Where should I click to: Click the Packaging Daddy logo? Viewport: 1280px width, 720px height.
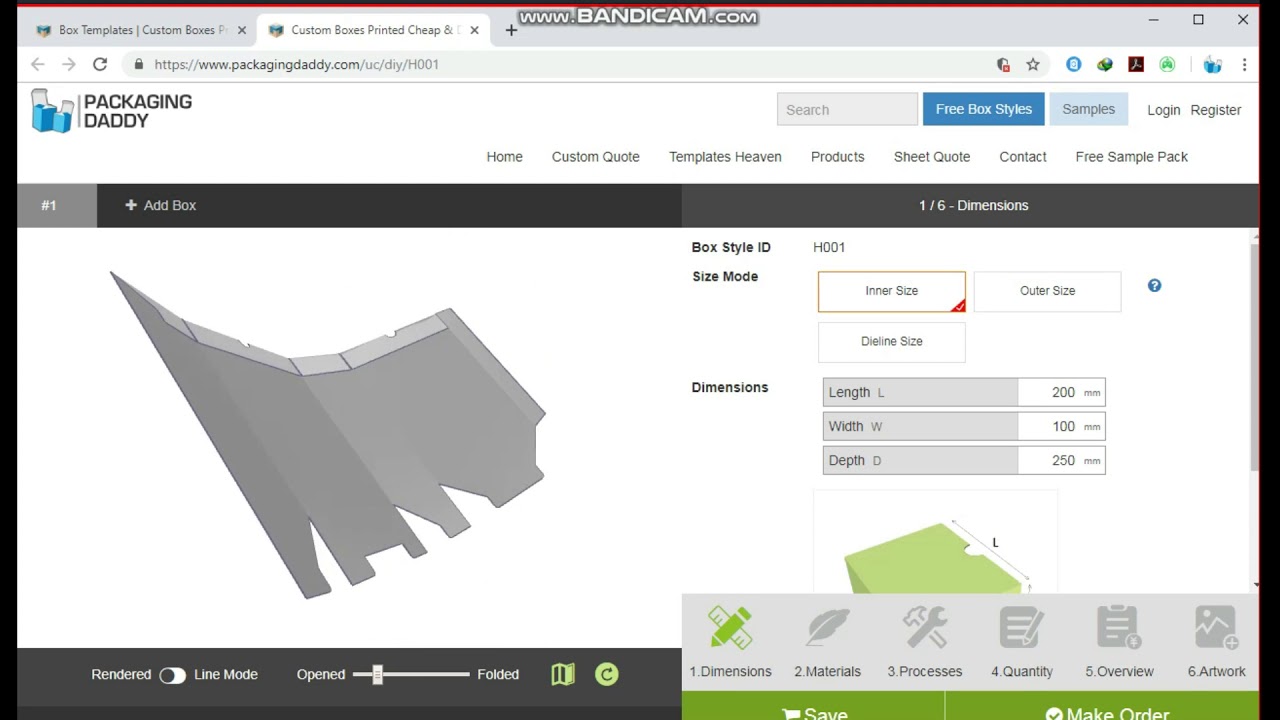111,111
